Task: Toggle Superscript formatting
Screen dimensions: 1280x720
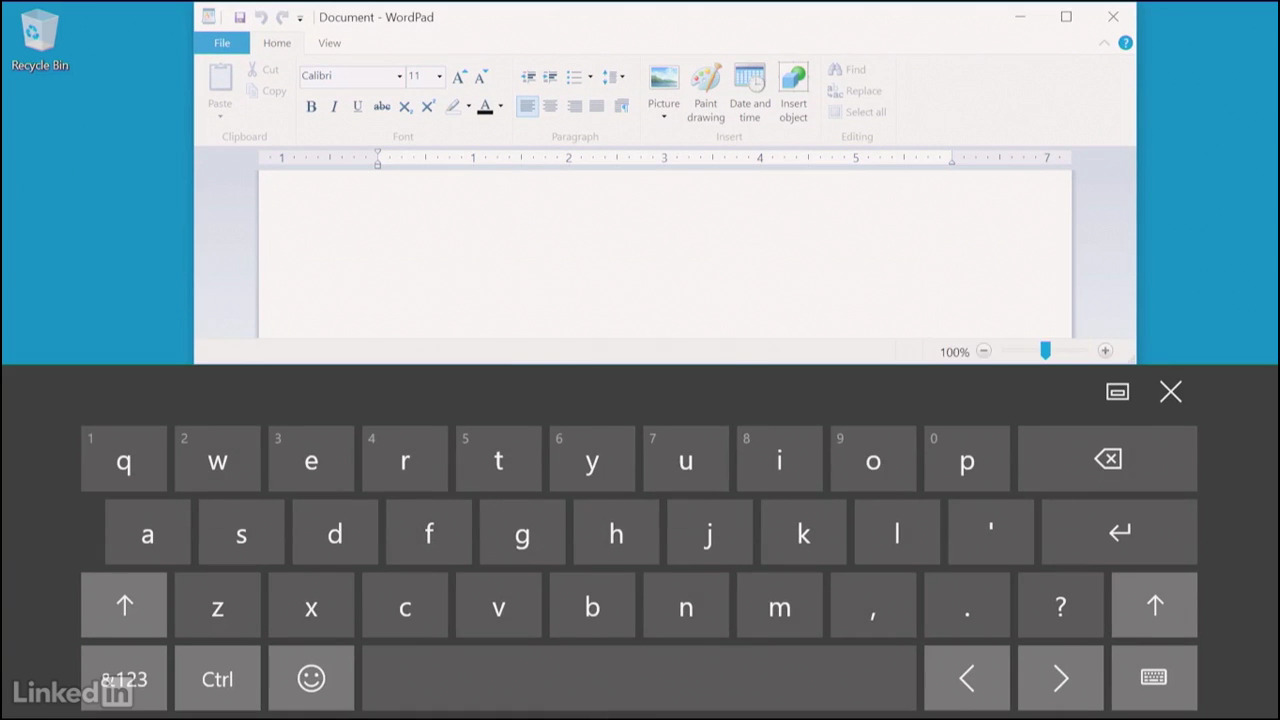Action: click(428, 106)
